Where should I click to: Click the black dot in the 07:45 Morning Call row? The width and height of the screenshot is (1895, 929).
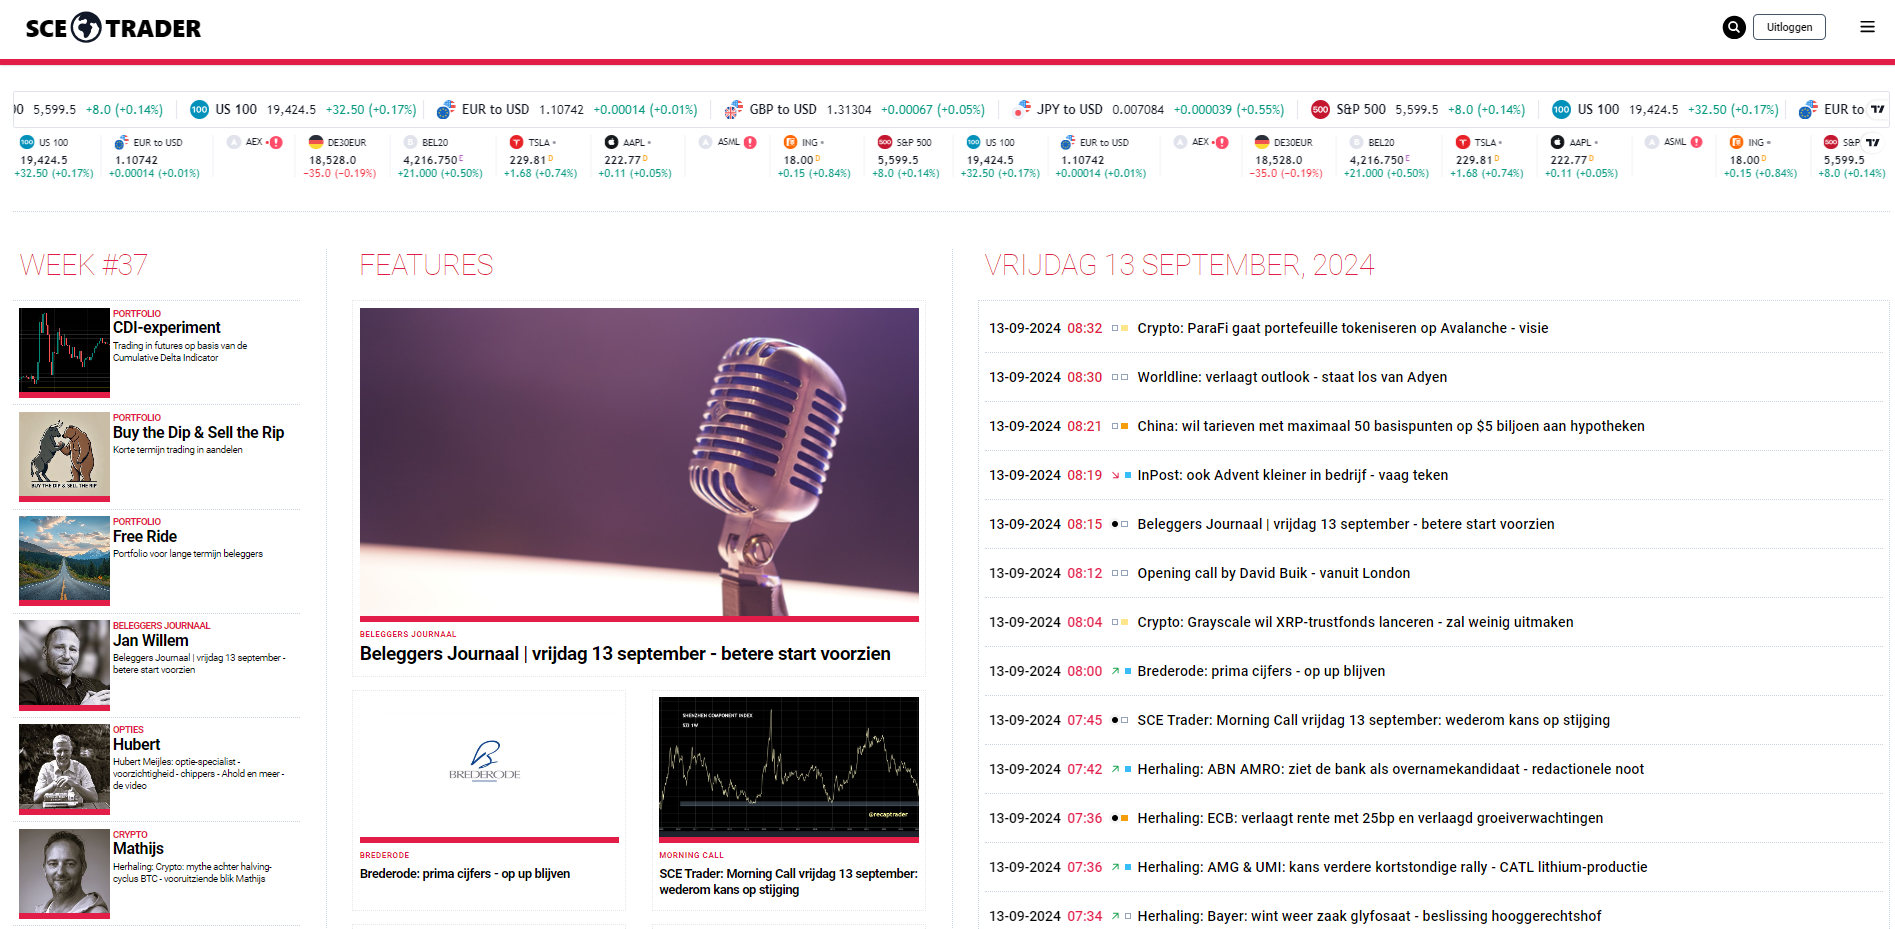coord(1115,720)
